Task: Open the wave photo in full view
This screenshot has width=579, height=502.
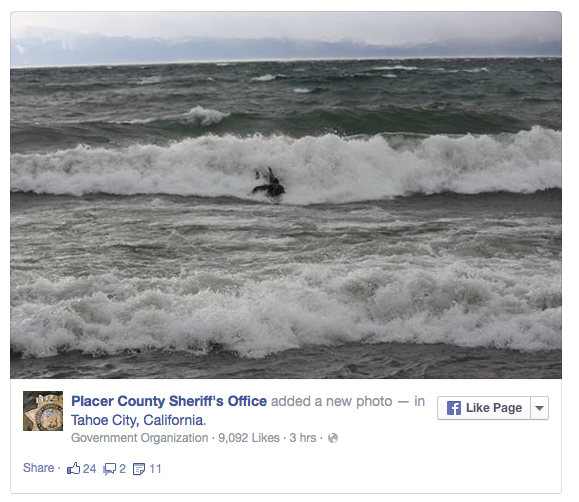Action: point(286,195)
